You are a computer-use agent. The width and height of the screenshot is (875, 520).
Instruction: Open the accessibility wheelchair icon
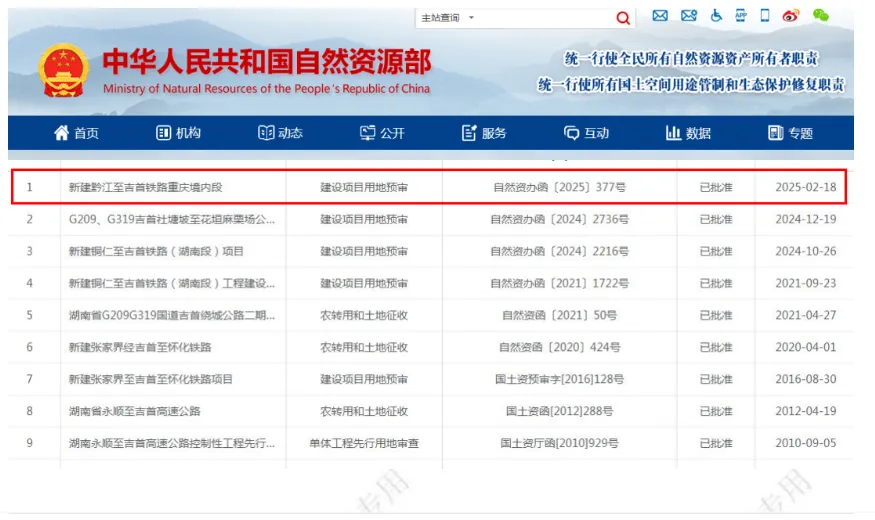click(x=716, y=16)
